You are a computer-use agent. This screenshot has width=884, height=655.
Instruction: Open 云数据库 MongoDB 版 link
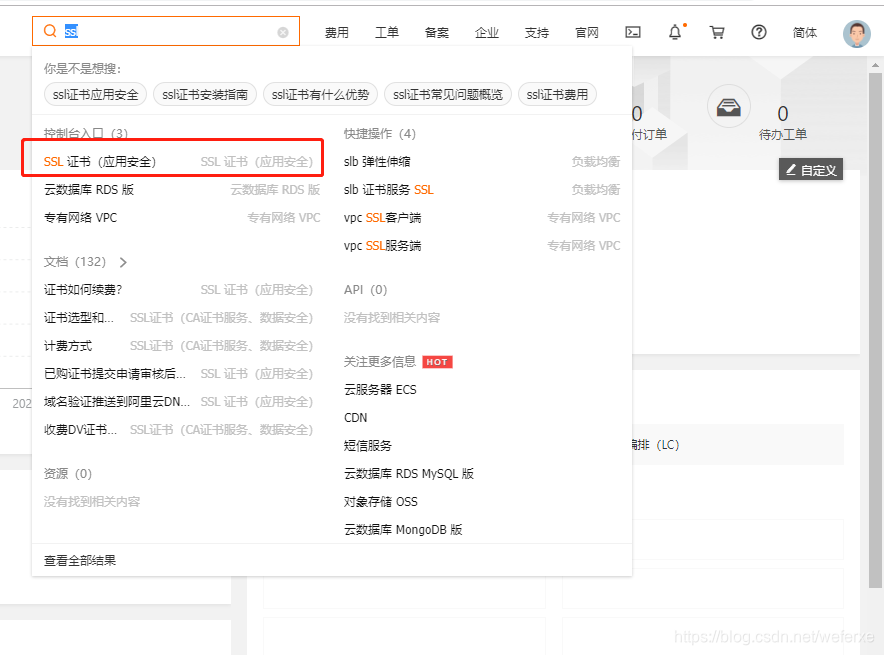pos(403,530)
